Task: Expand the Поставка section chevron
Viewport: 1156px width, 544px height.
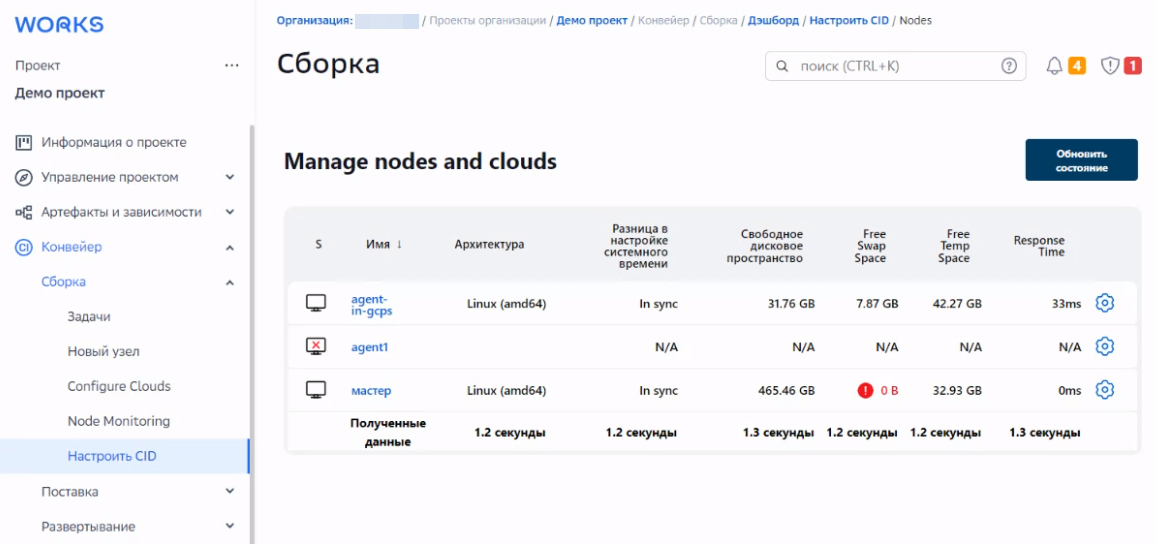Action: [x=230, y=492]
